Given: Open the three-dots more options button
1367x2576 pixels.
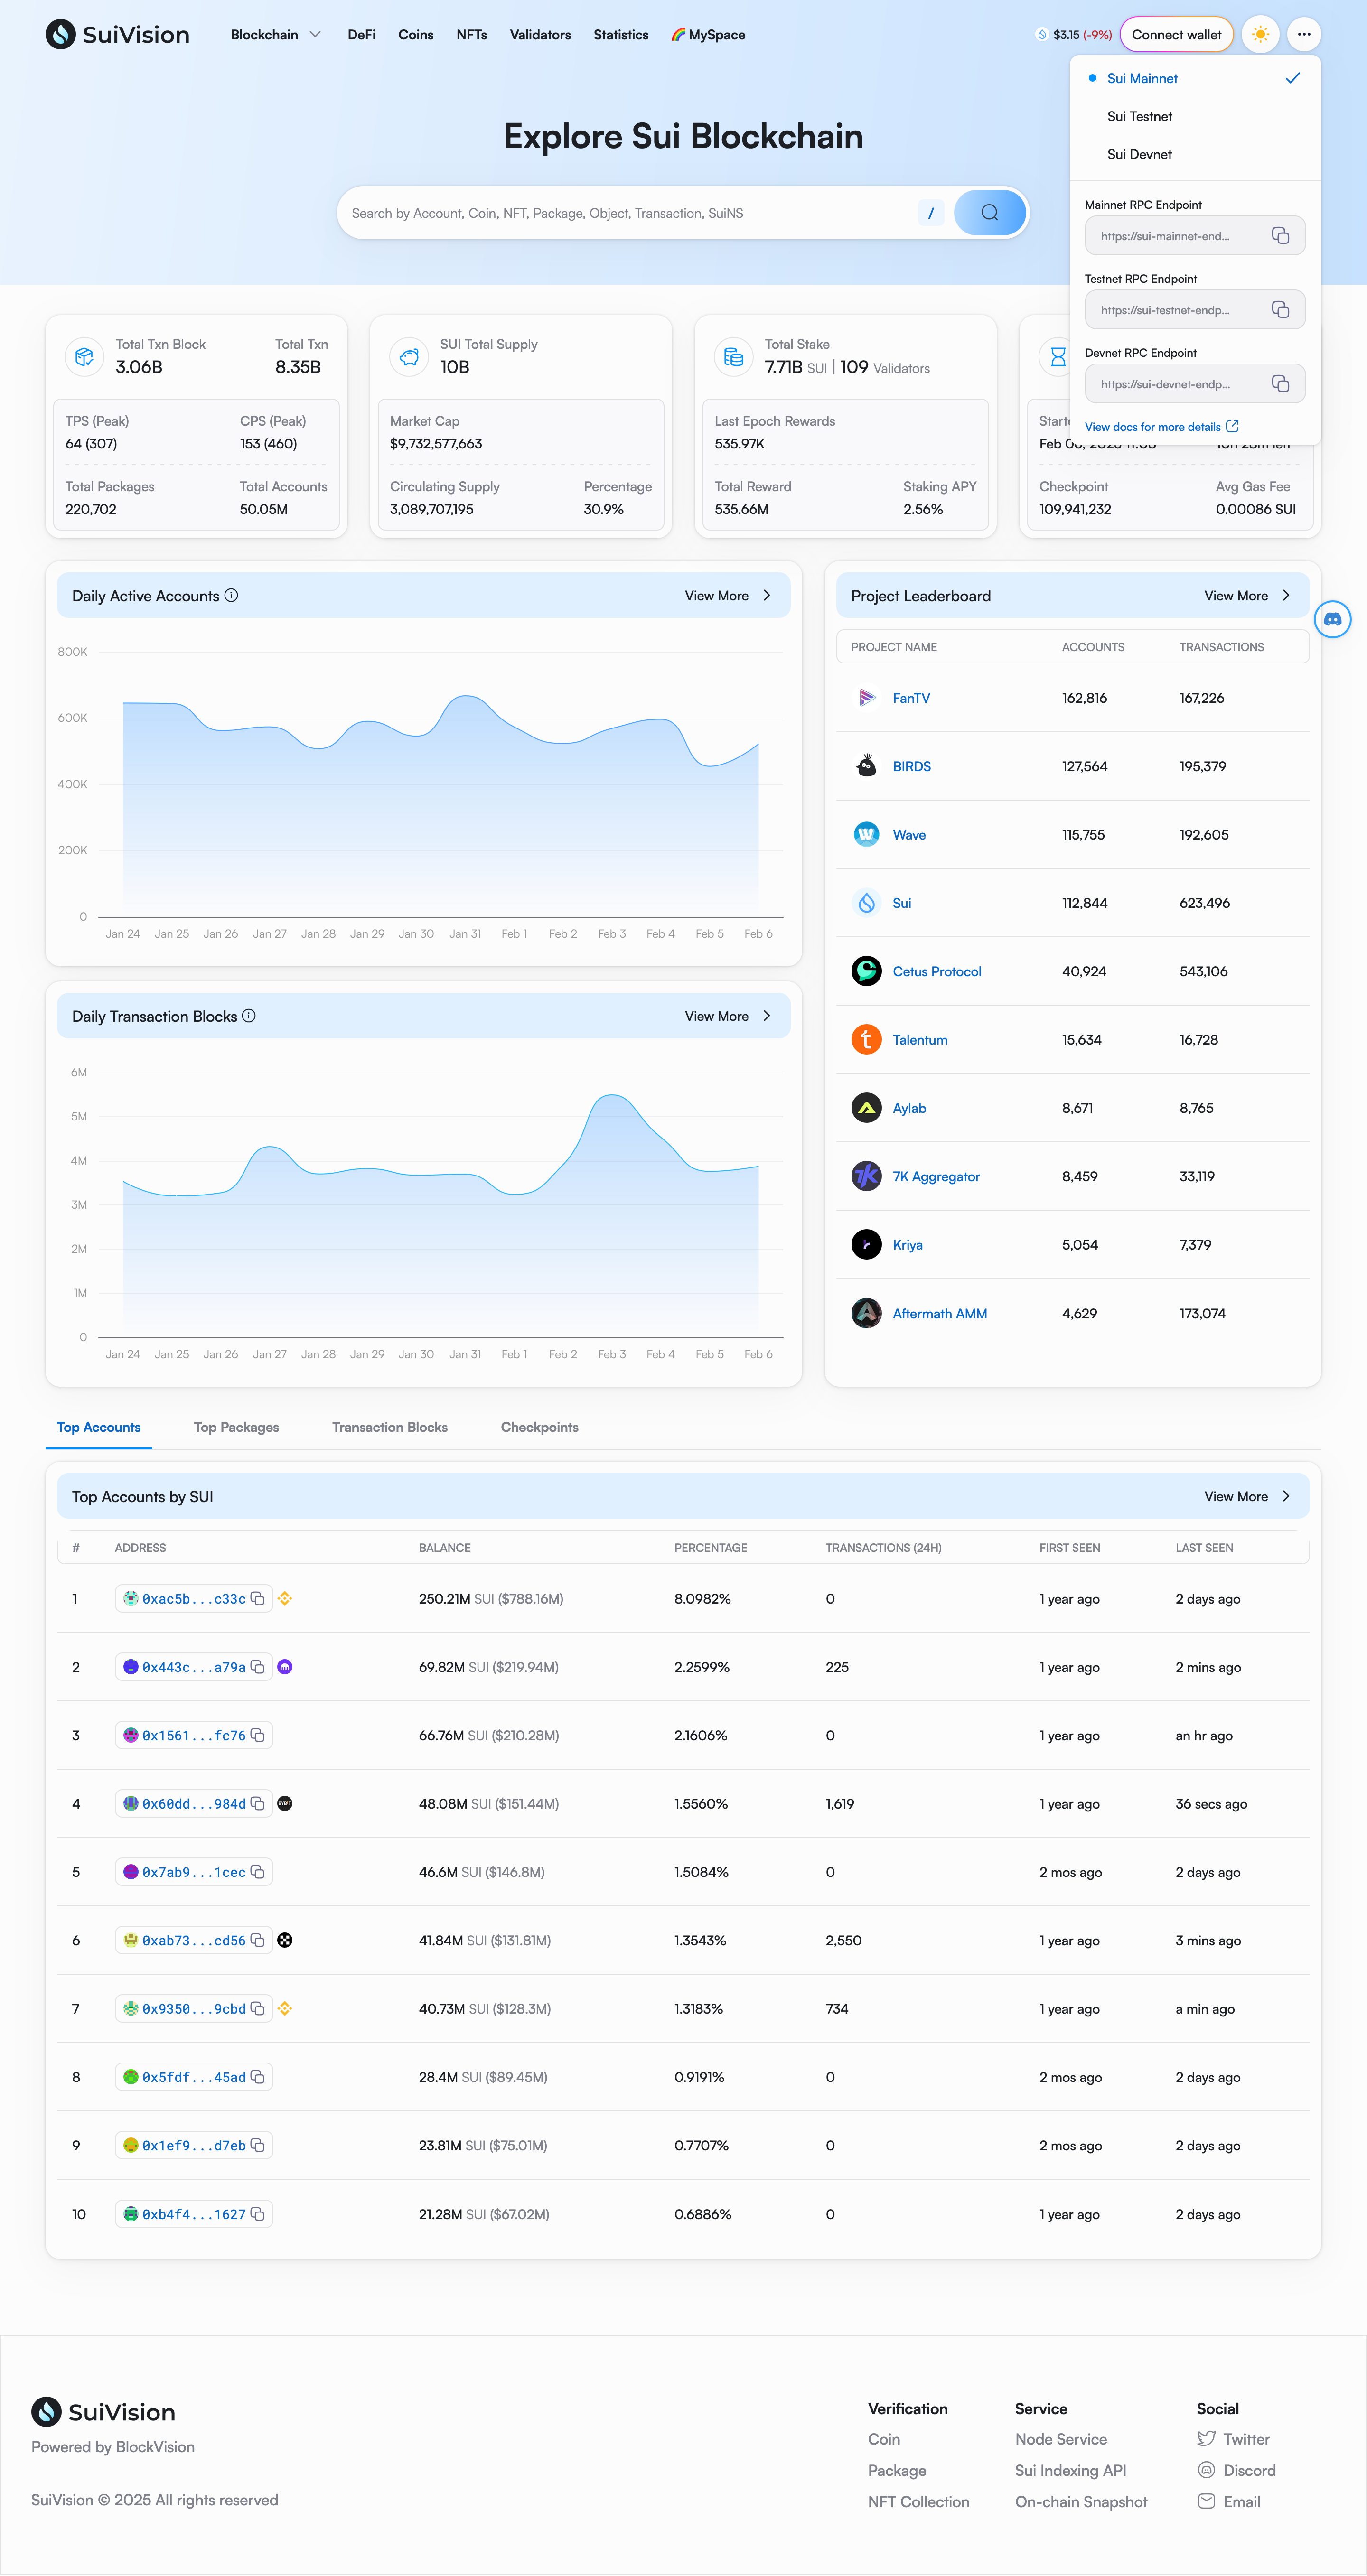Looking at the screenshot, I should (x=1303, y=35).
